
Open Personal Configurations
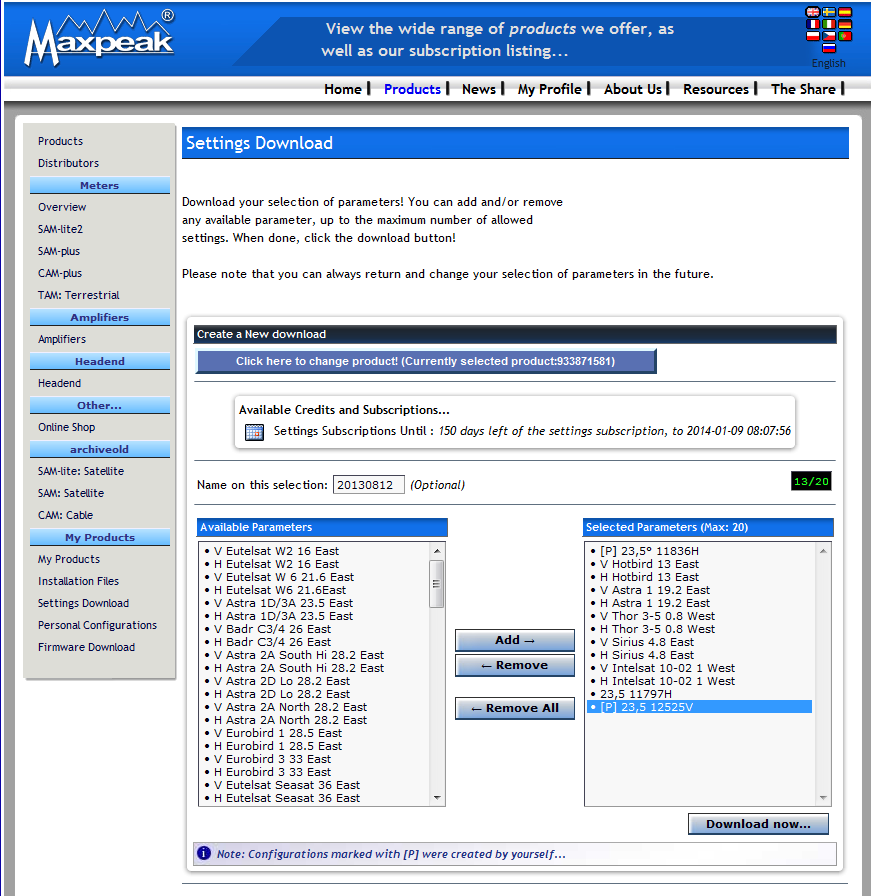(97, 625)
